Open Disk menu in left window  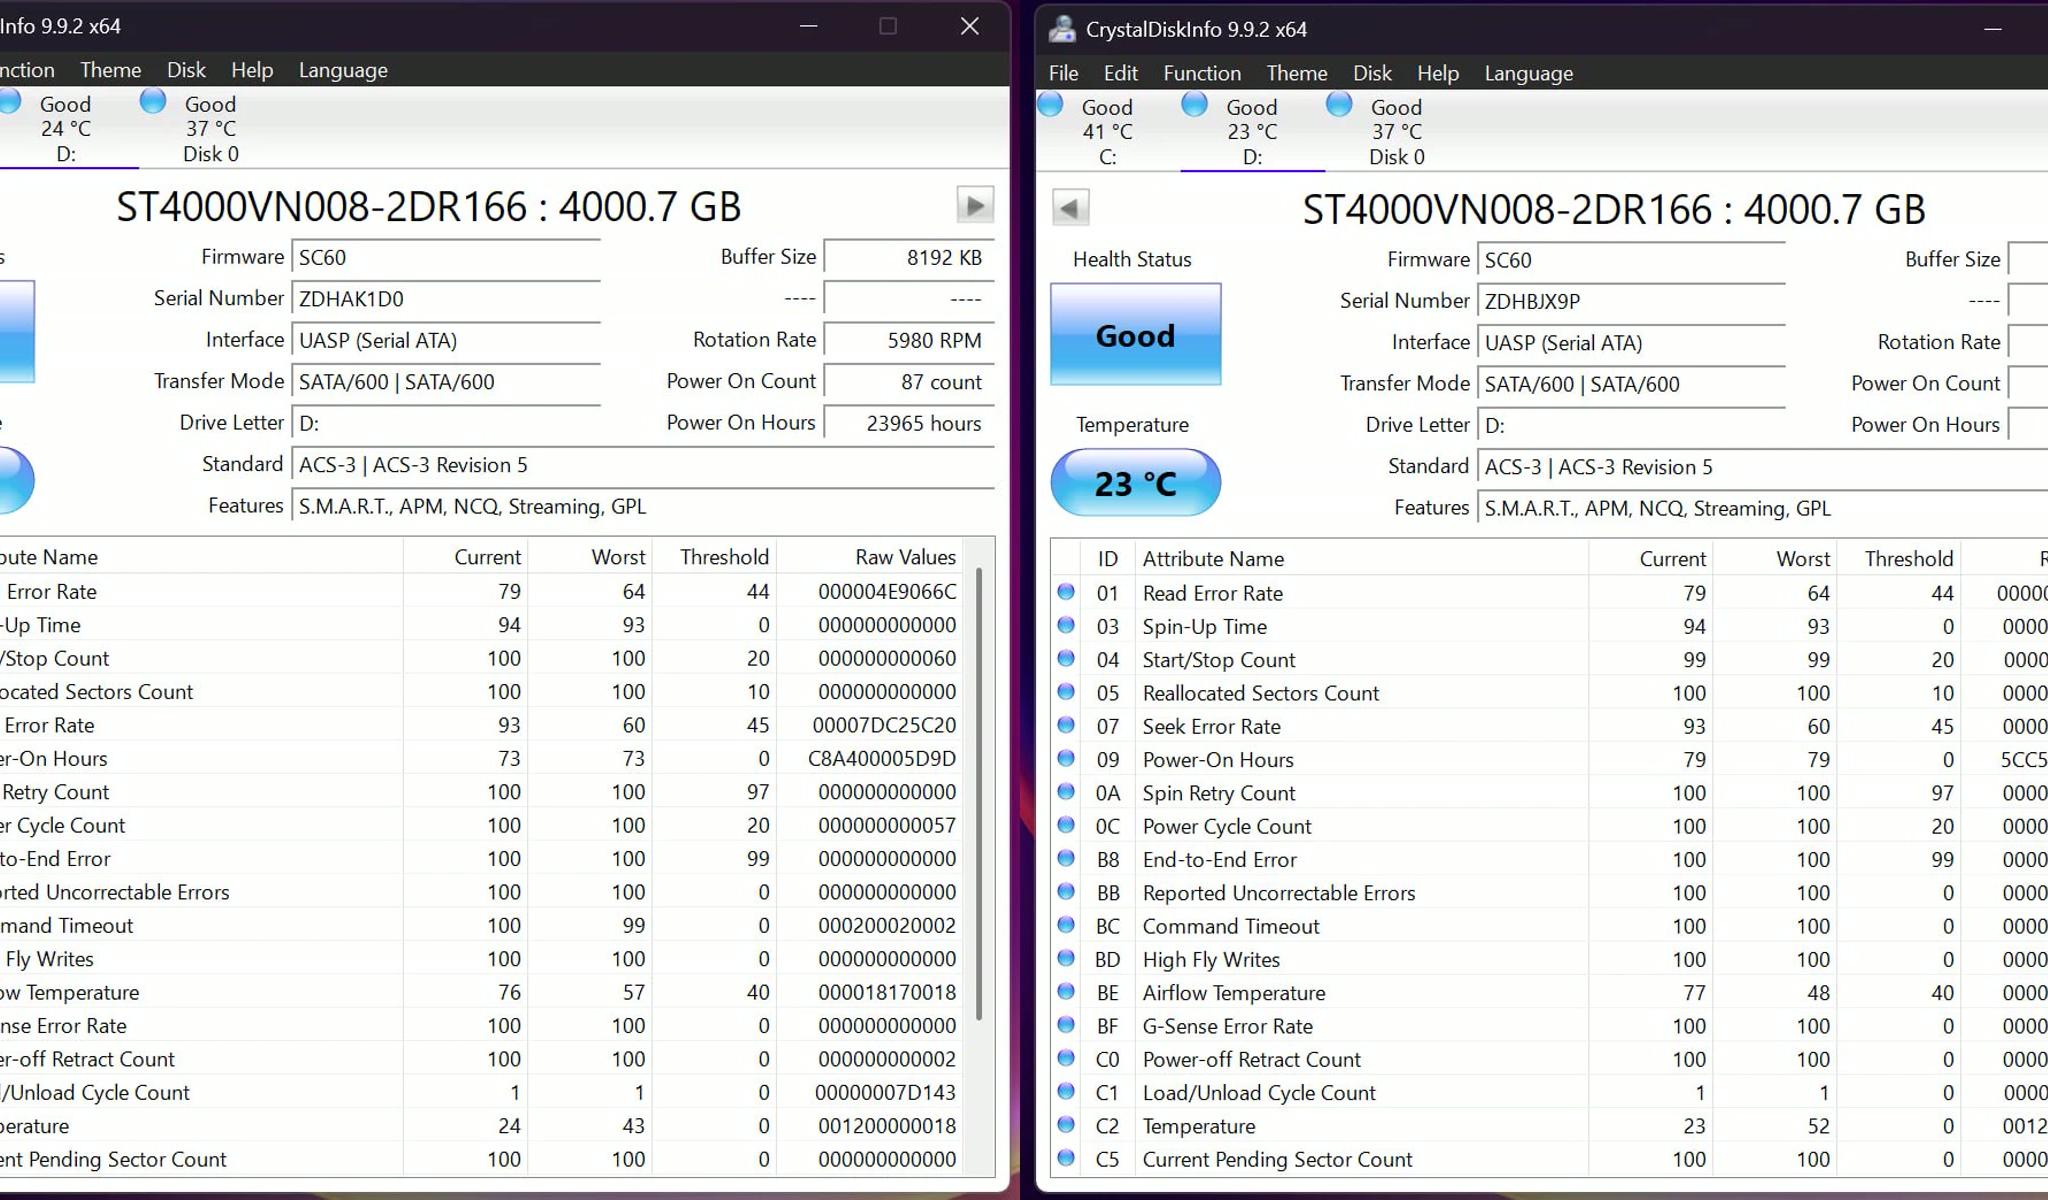coord(186,70)
